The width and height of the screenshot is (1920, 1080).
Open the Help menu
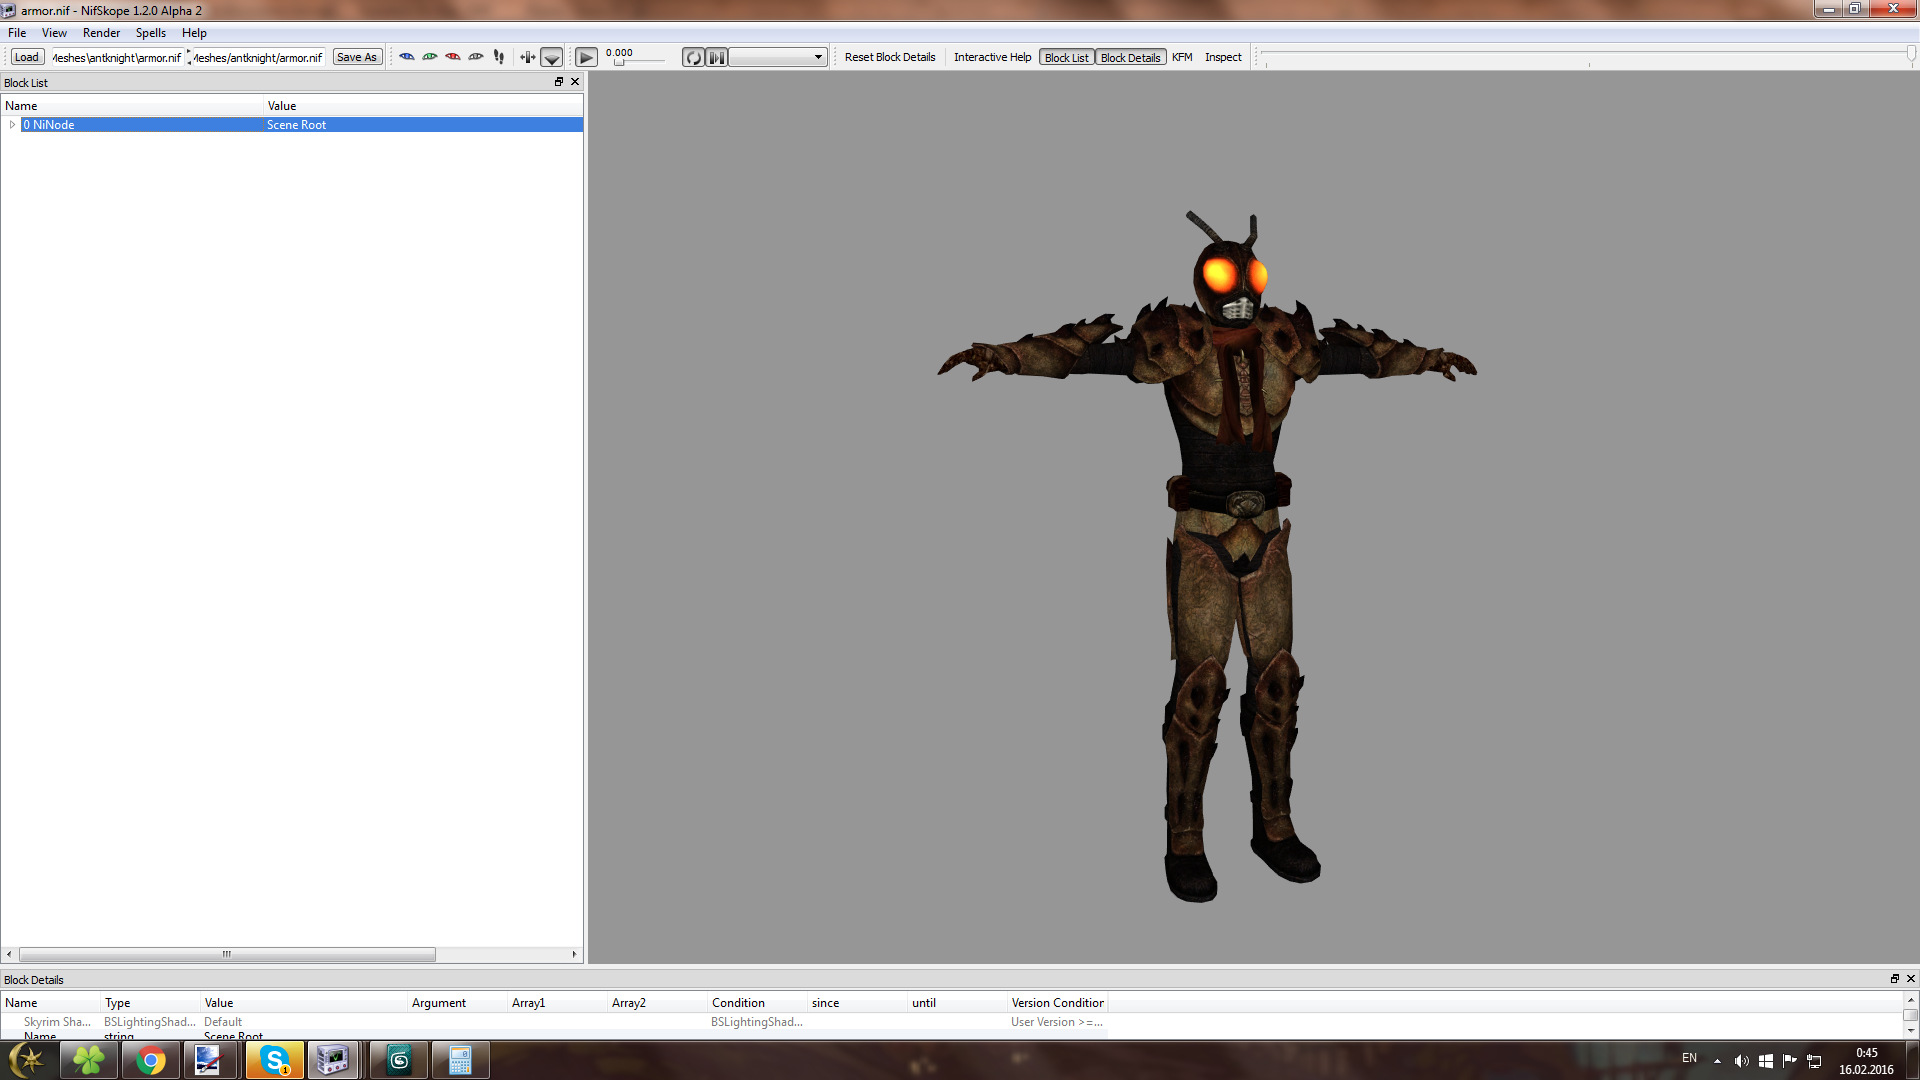click(x=194, y=33)
